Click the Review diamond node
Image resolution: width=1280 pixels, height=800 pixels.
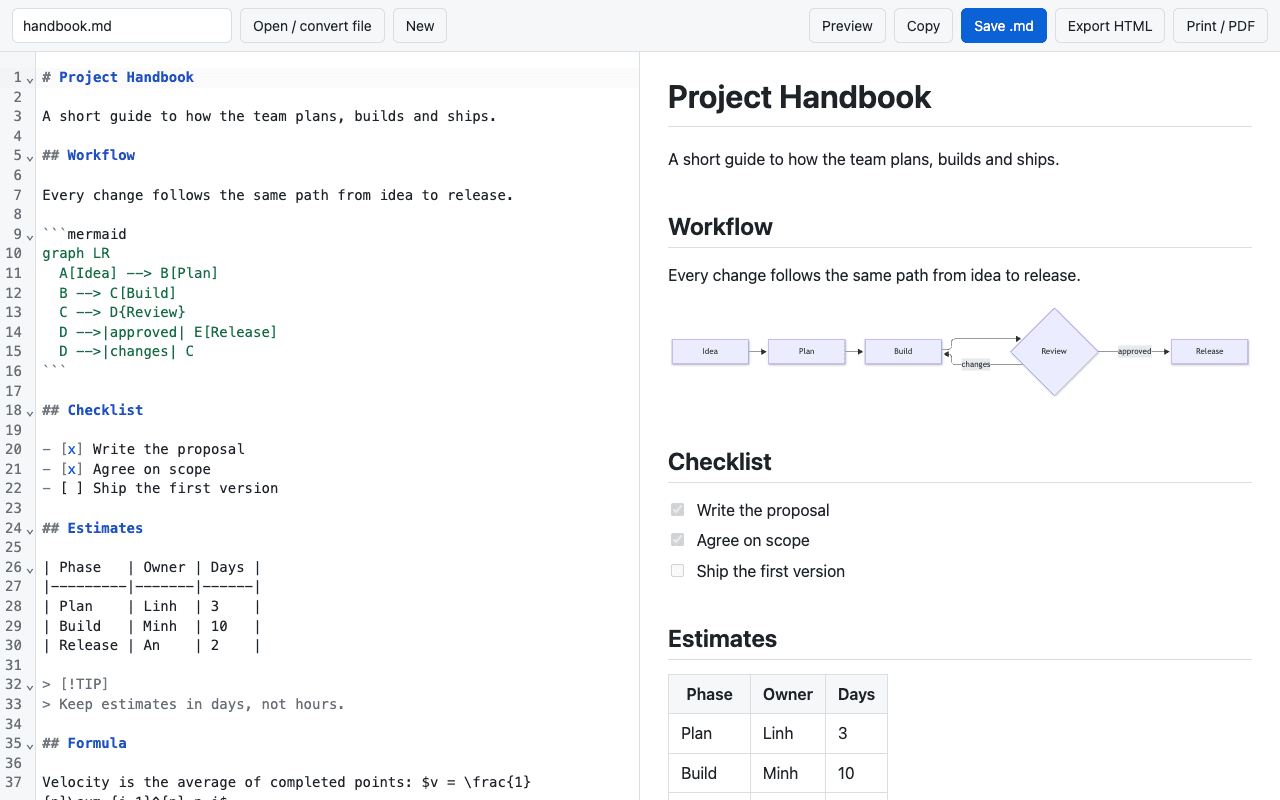[x=1054, y=351]
